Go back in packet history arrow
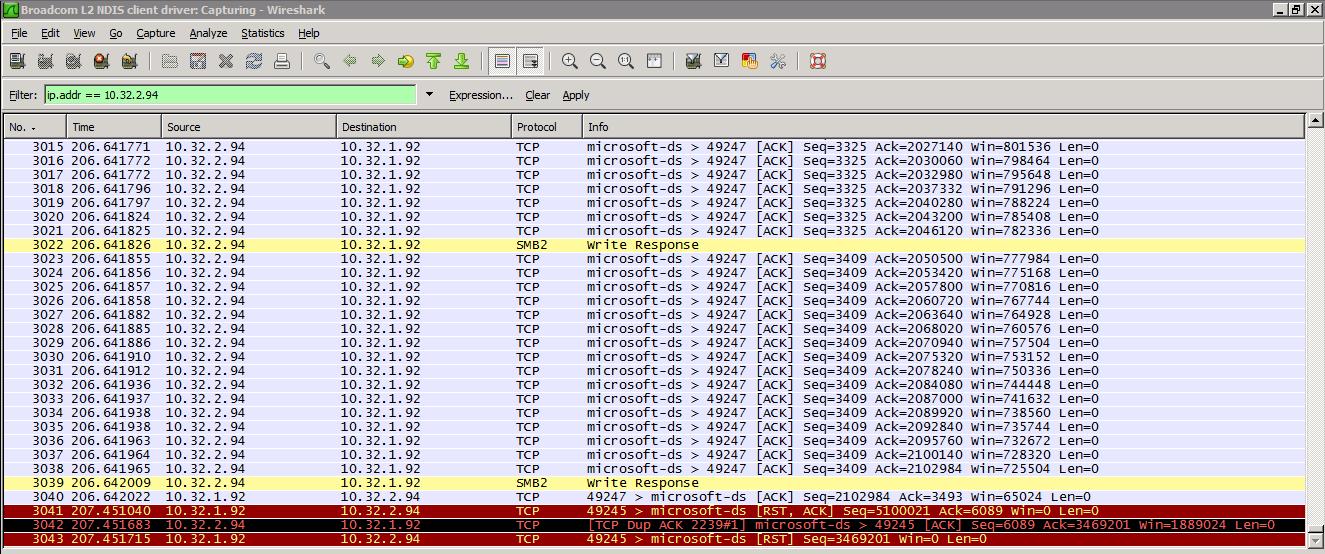Image resolution: width=1325 pixels, height=554 pixels. coord(349,61)
